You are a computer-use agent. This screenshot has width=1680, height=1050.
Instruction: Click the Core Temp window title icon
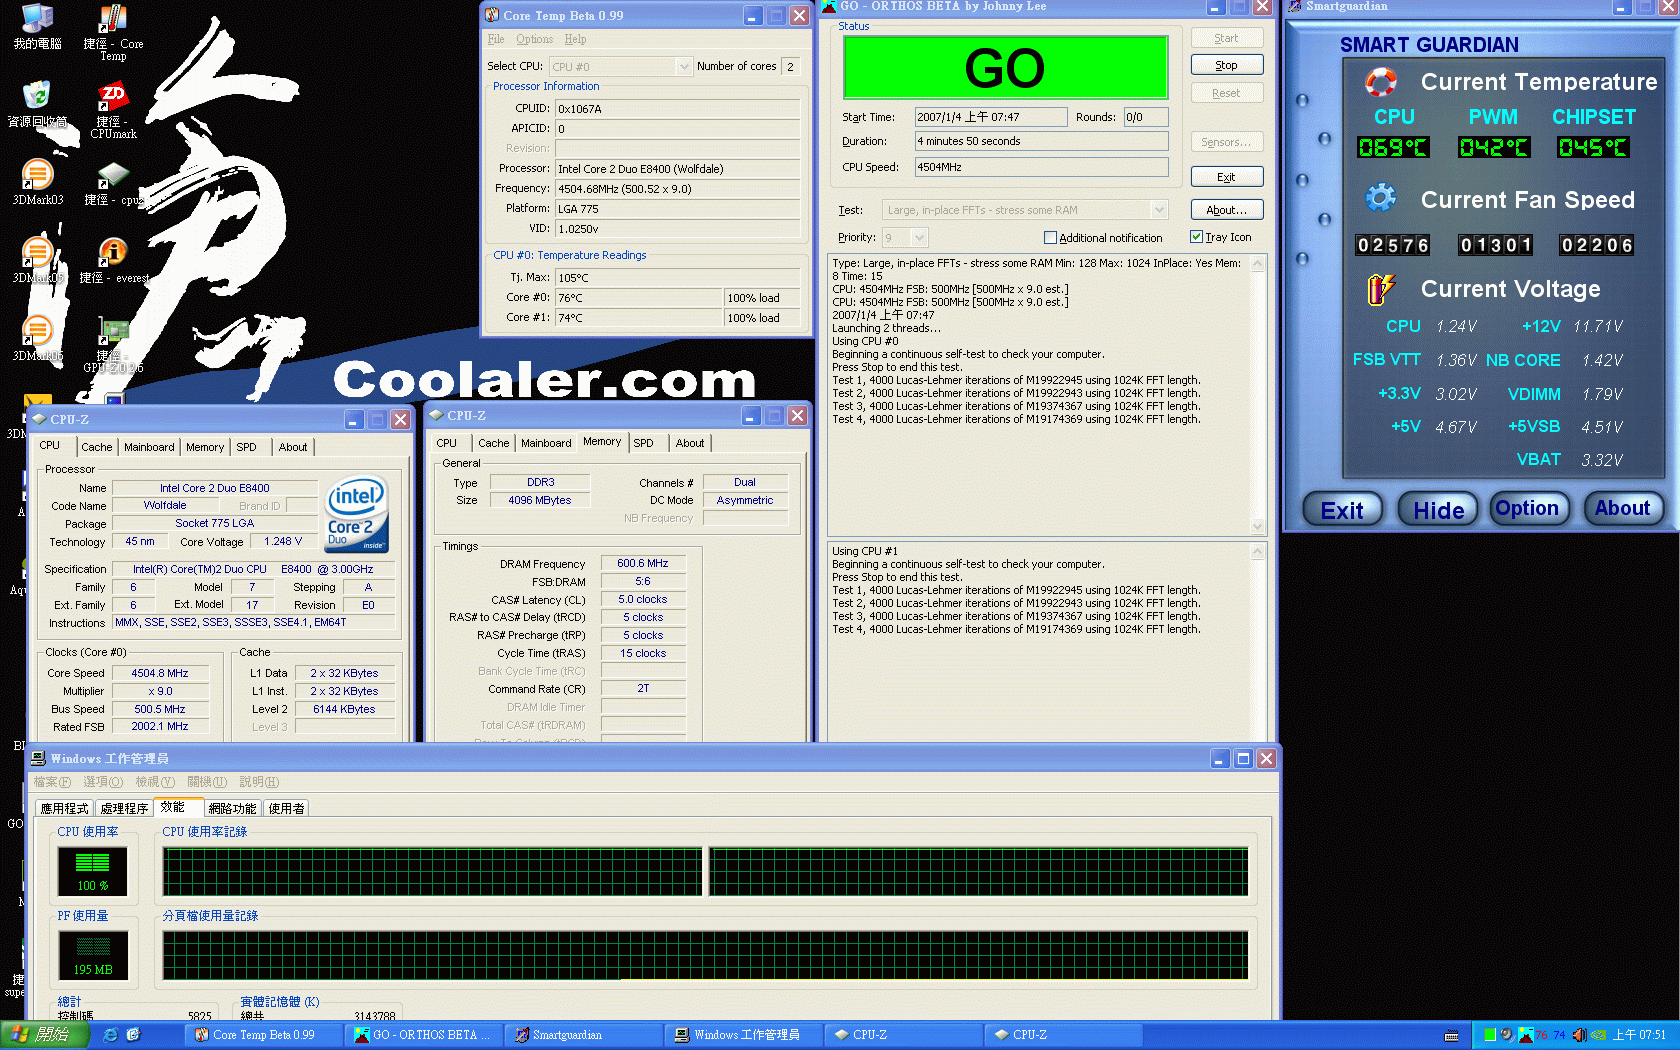[492, 15]
